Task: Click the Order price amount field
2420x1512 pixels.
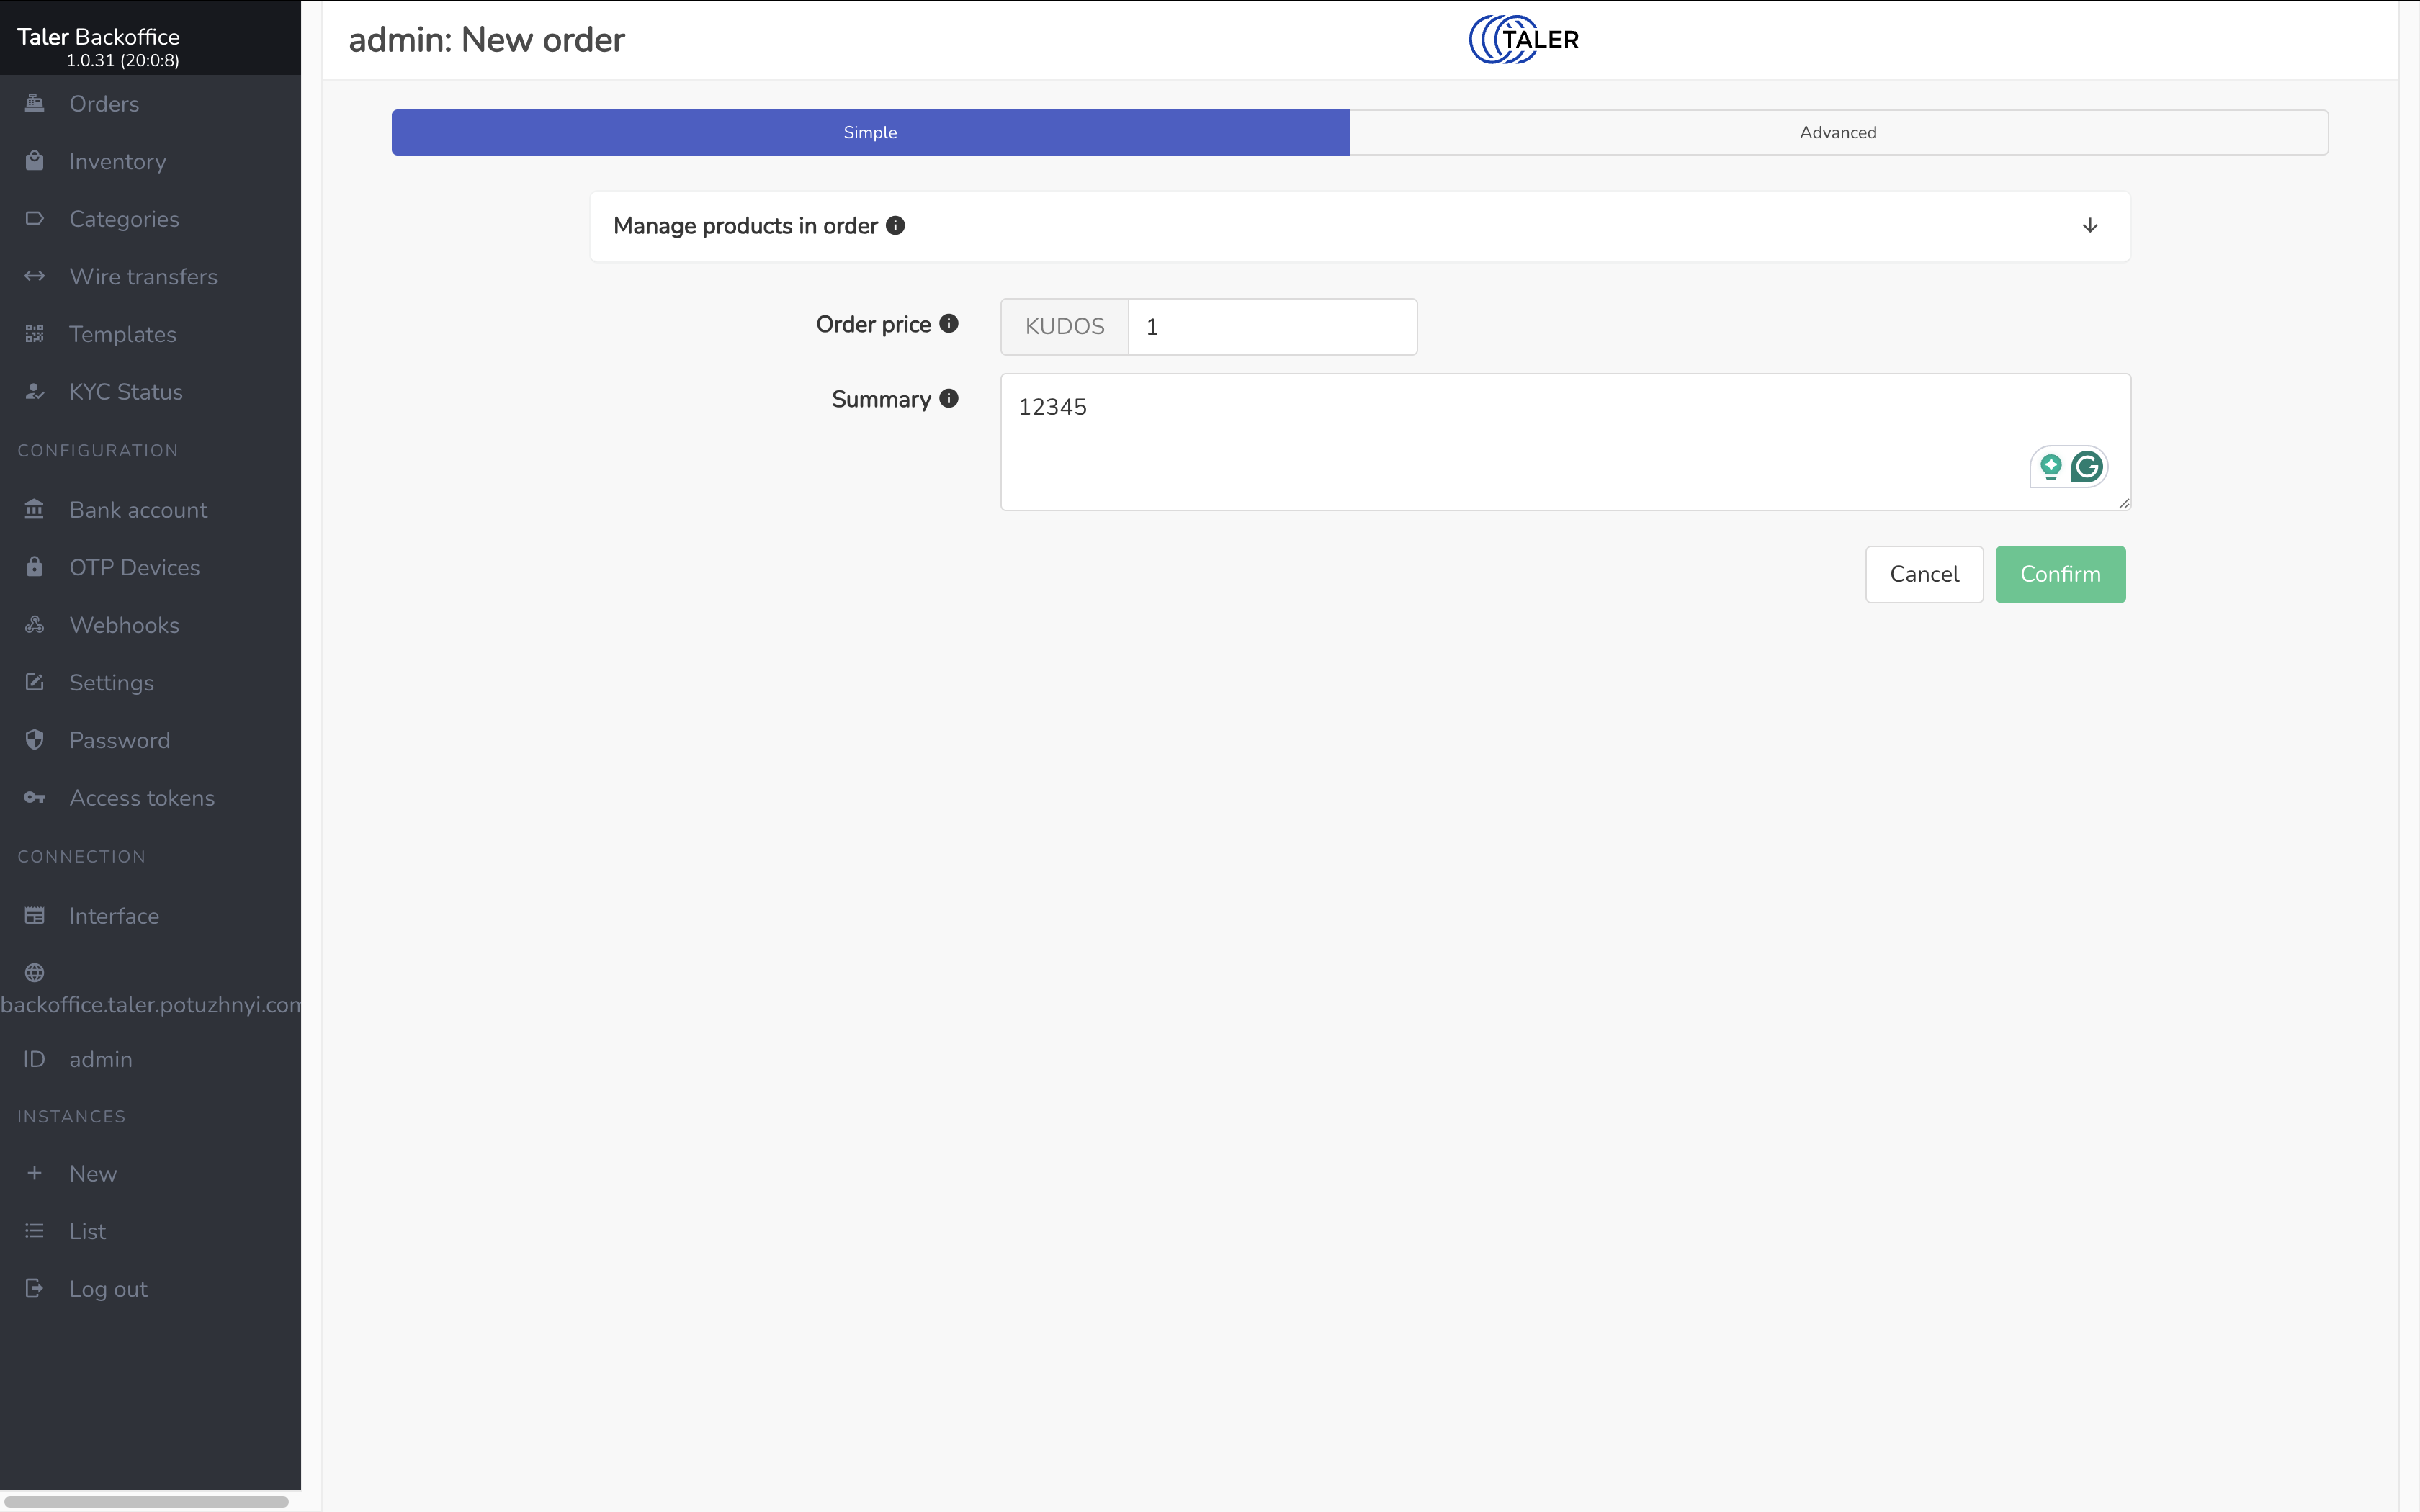Action: (1271, 327)
